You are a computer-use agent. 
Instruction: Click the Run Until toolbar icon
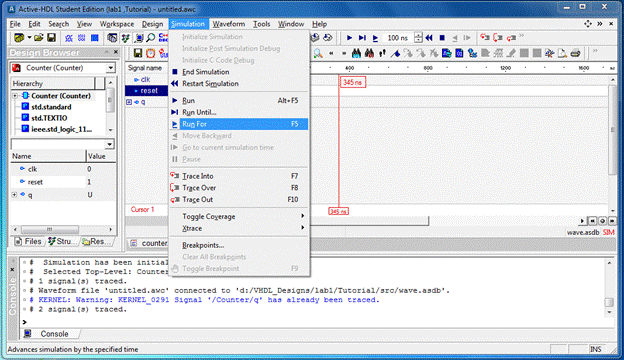click(362, 38)
